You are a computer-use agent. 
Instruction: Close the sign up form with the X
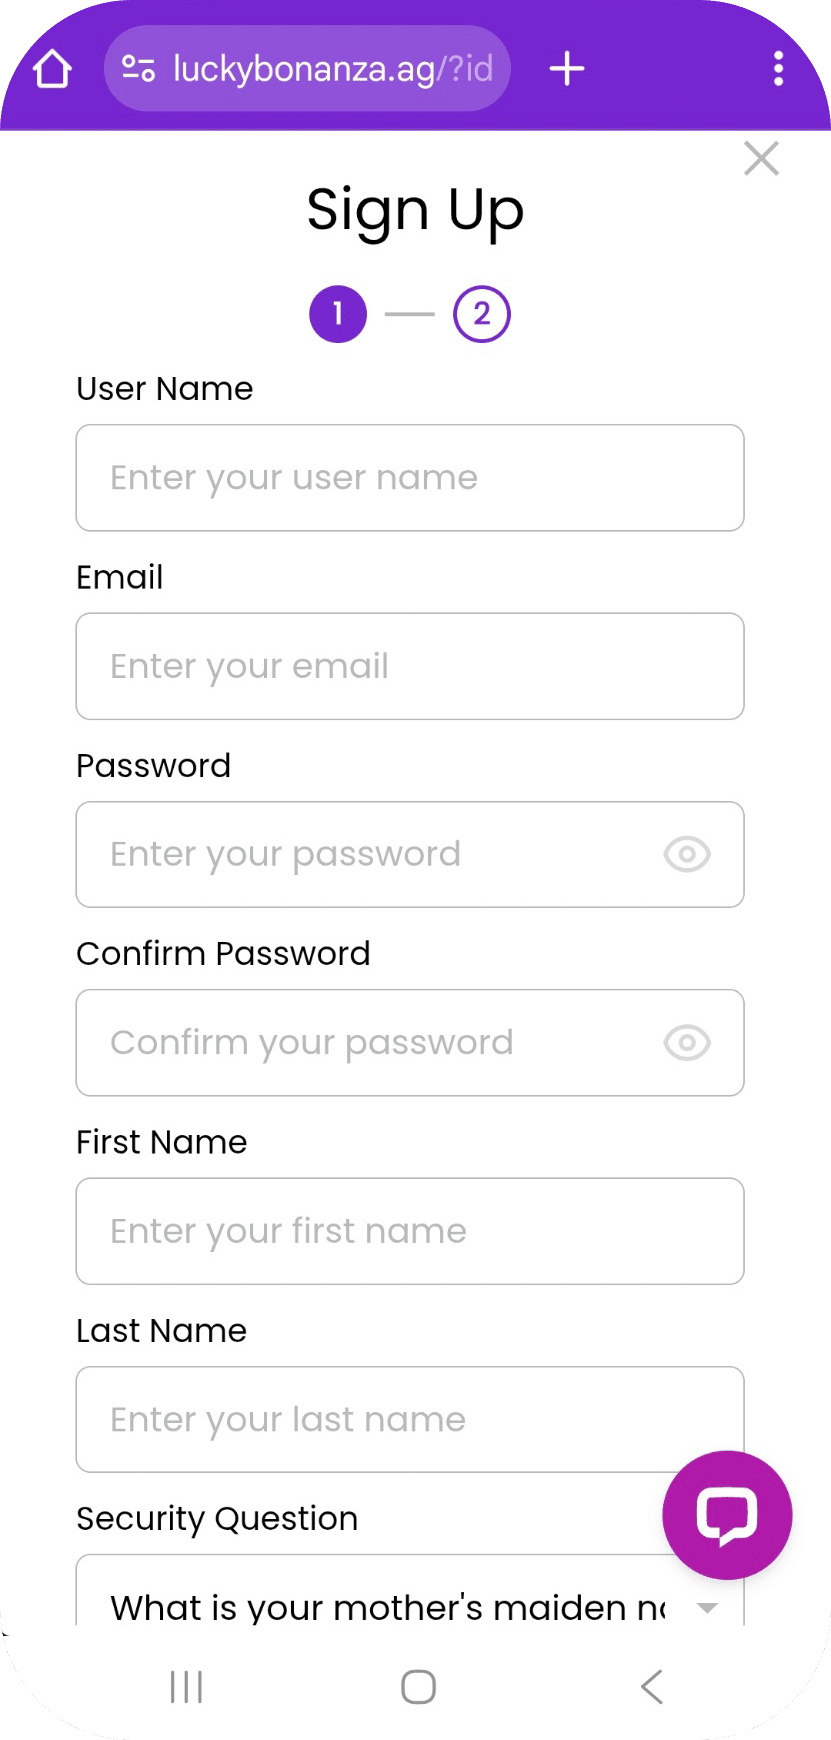click(x=761, y=158)
